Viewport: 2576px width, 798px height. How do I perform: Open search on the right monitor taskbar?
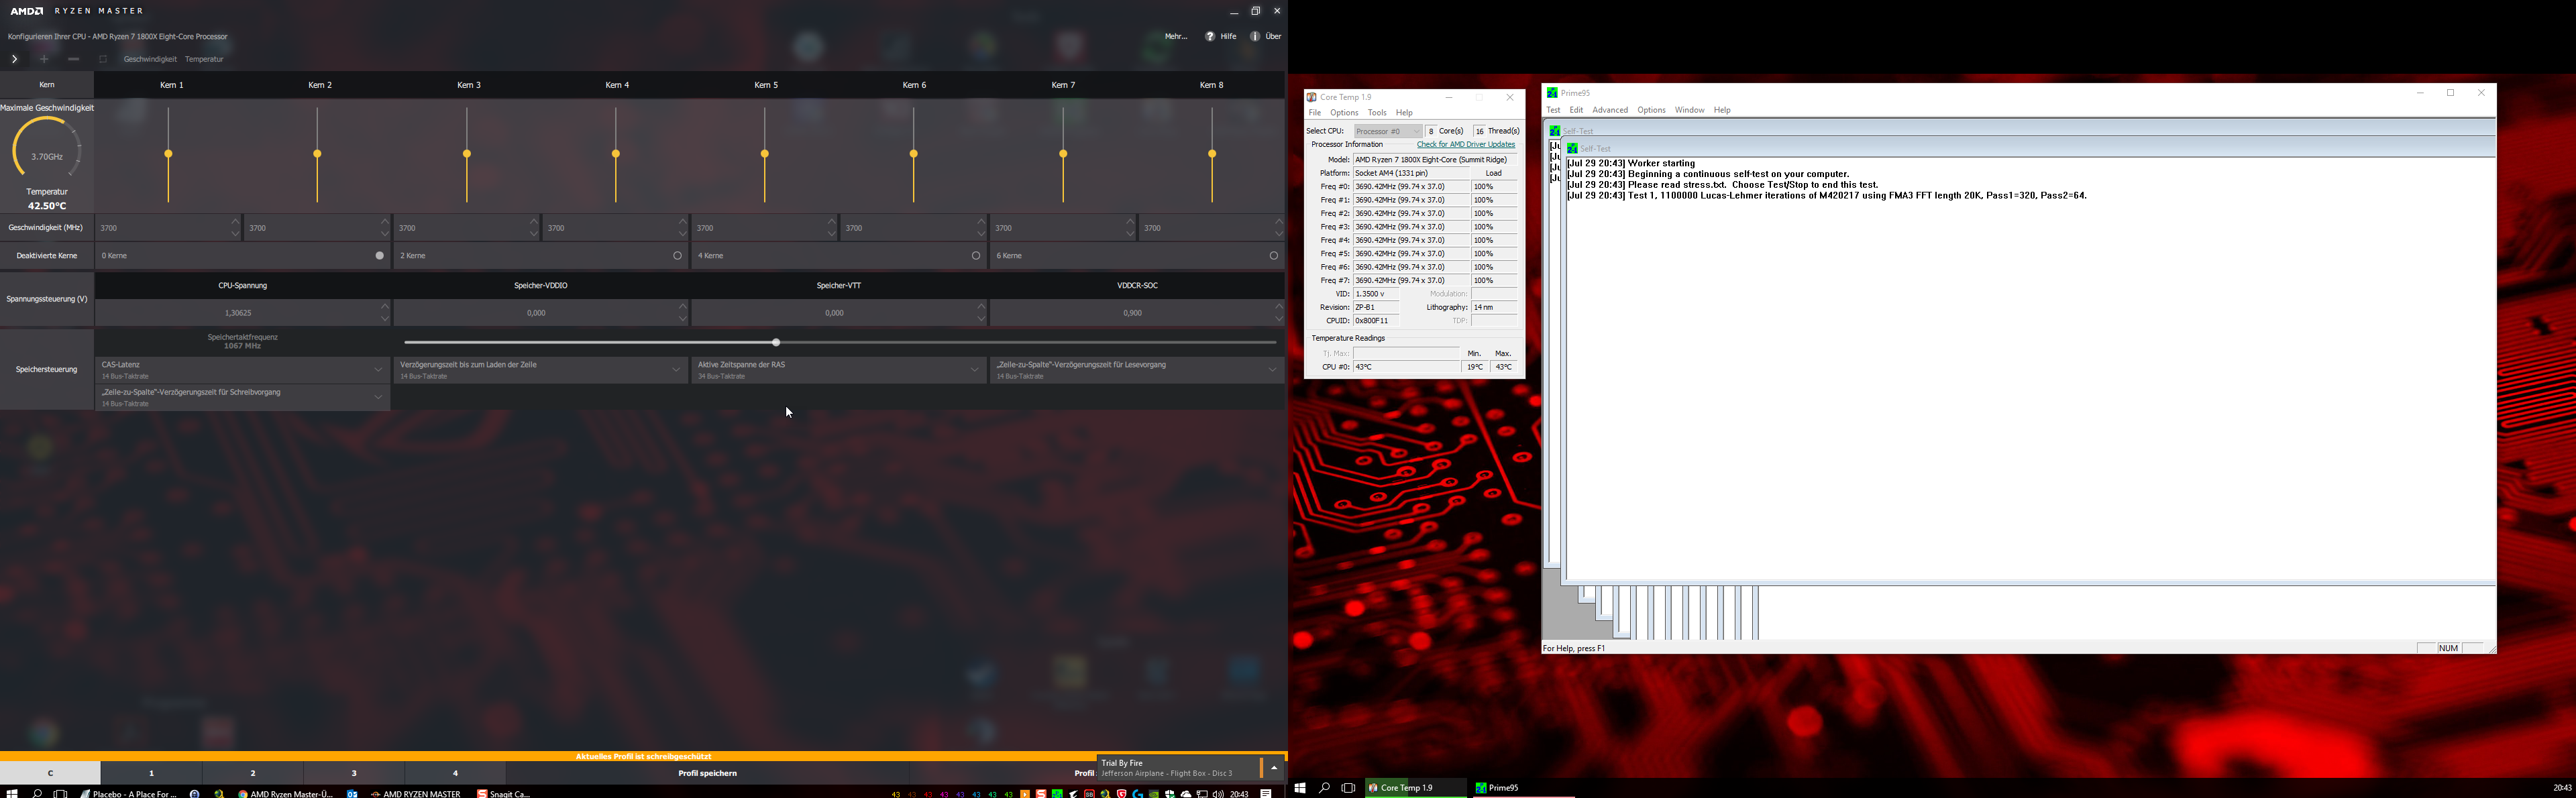(1324, 788)
